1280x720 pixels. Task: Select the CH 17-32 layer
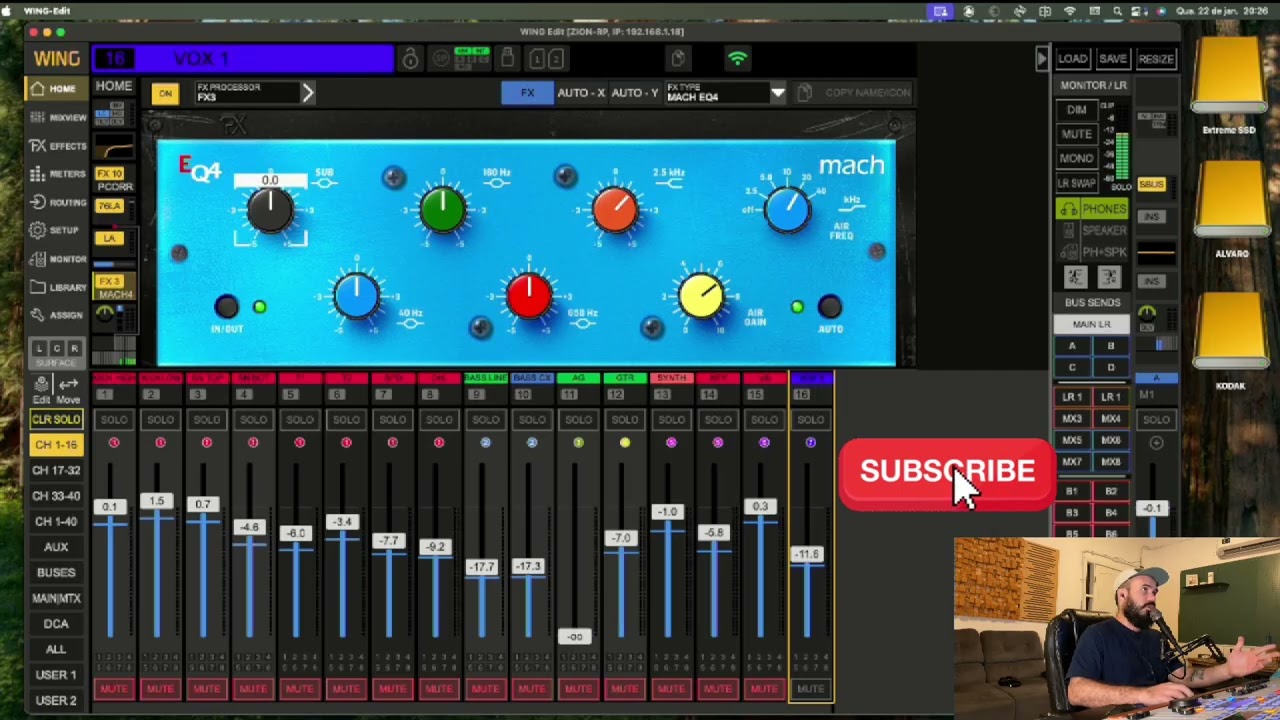56,470
